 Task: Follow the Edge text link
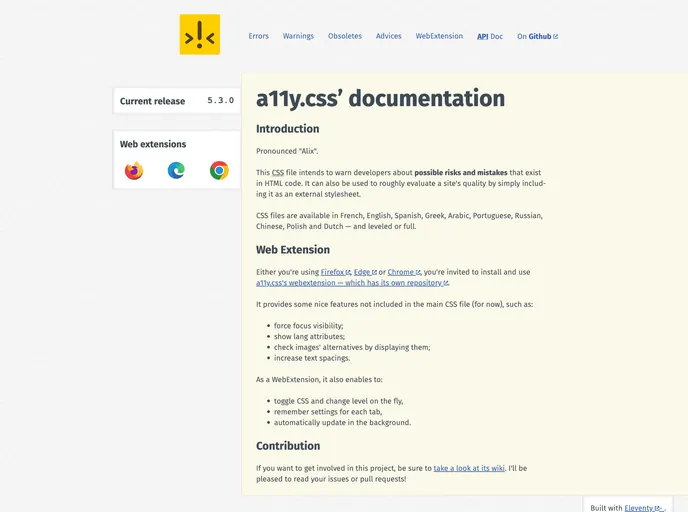click(364, 272)
